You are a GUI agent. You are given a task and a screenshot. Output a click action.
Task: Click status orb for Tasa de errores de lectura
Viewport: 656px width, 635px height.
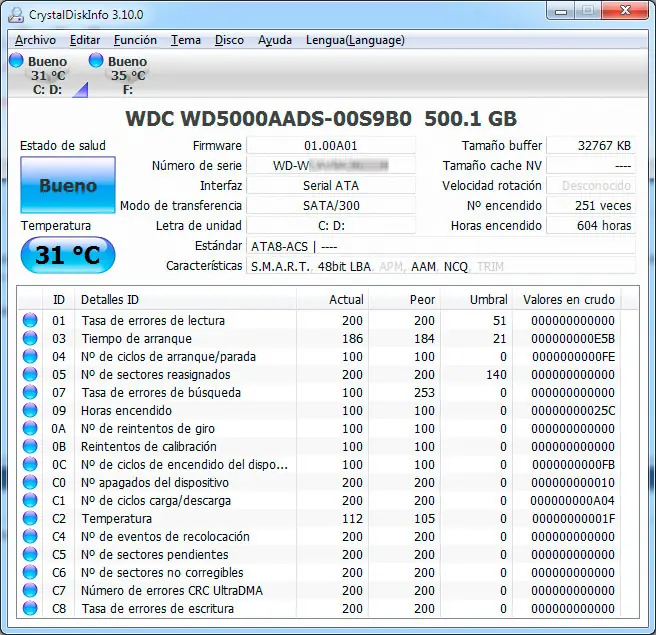click(30, 320)
